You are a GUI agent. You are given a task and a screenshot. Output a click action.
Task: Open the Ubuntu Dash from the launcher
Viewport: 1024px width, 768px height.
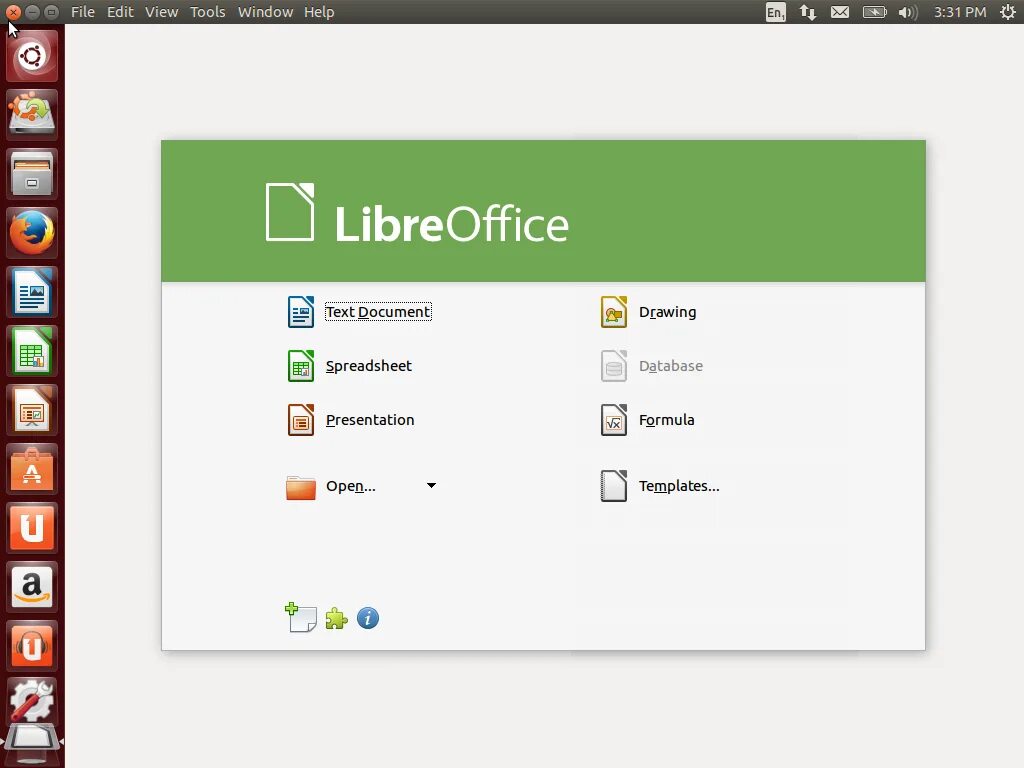click(x=32, y=56)
